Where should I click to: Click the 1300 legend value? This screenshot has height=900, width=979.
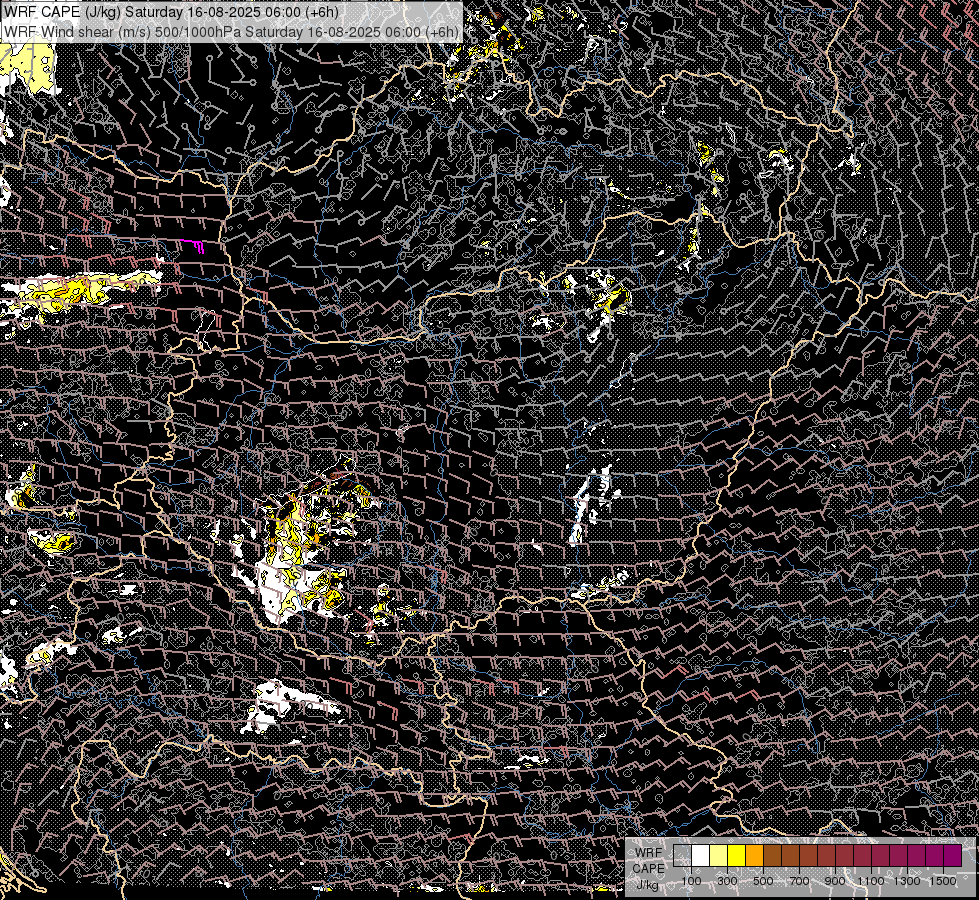pos(907,881)
